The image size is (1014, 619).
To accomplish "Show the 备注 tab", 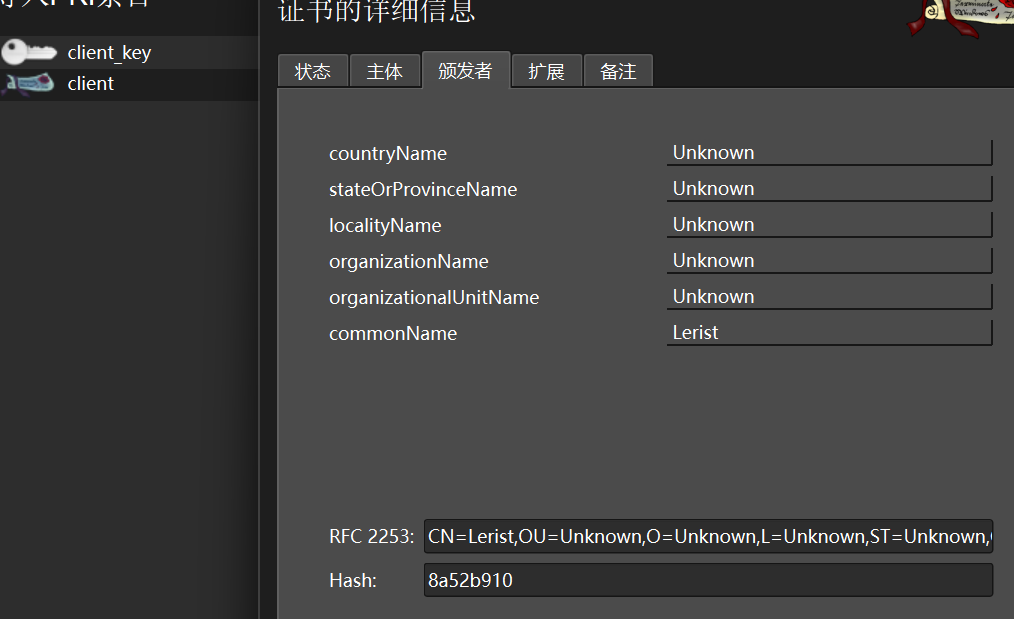I will tap(618, 71).
